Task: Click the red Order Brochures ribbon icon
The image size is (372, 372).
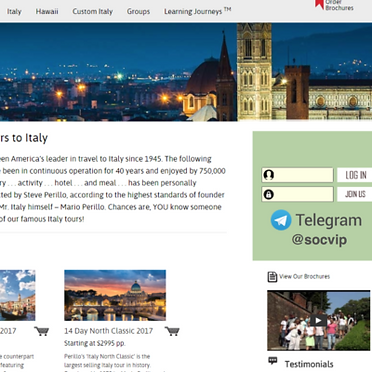Action: (319, 4)
